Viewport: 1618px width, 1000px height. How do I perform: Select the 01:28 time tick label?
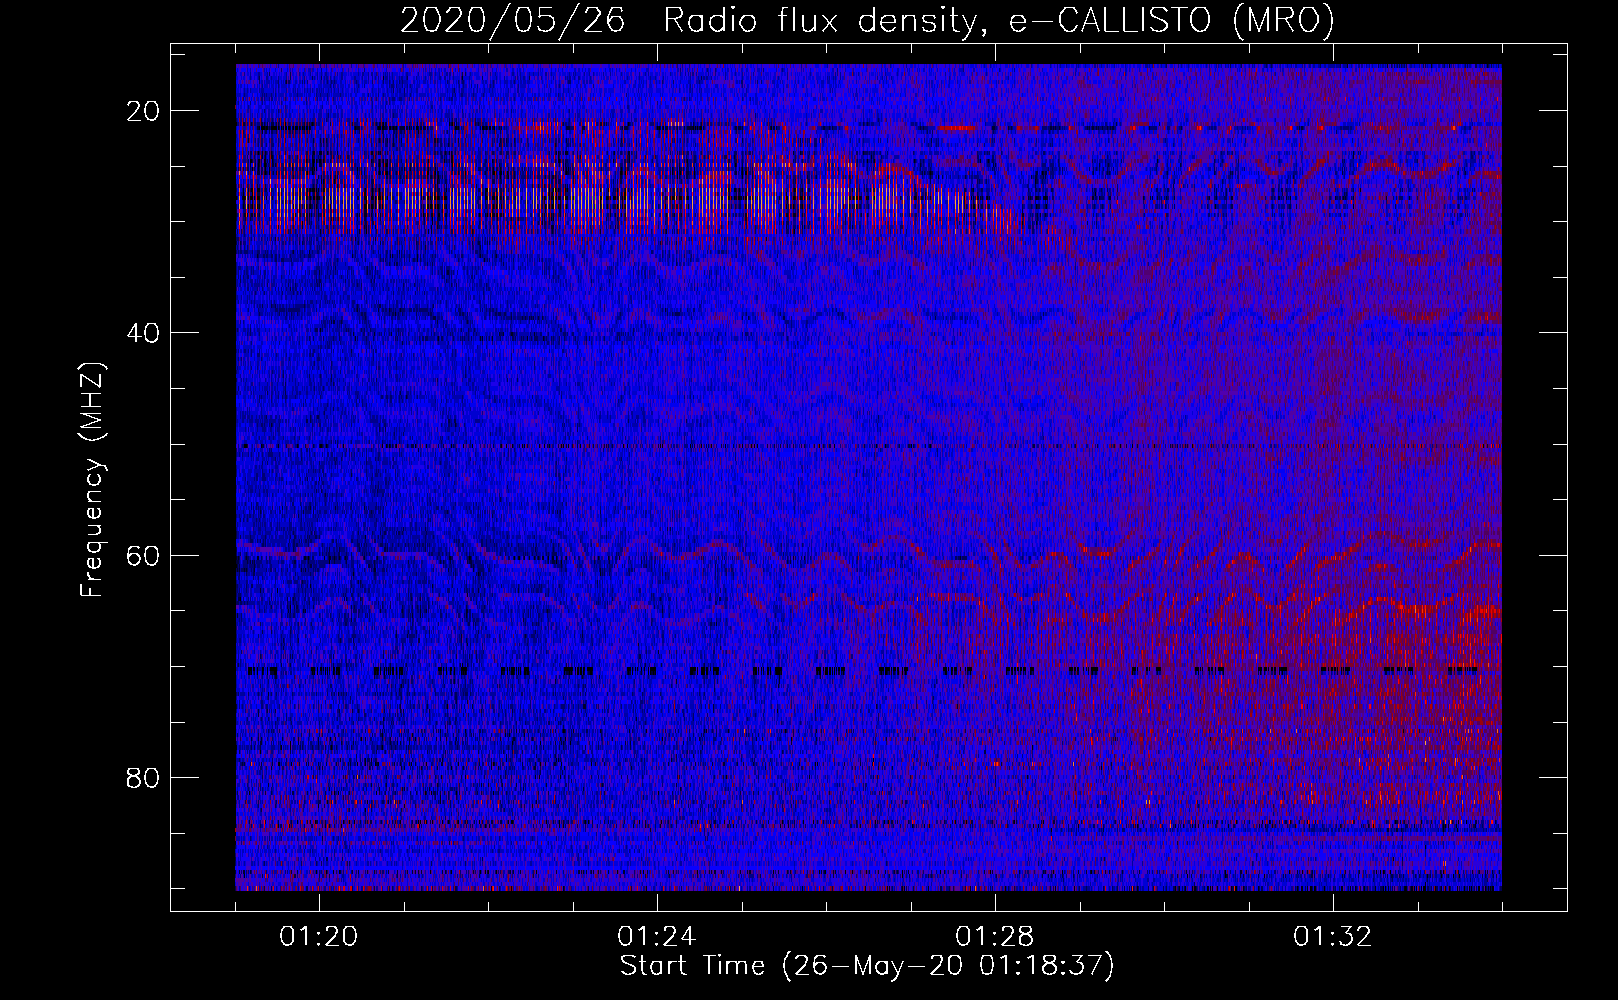click(995, 937)
